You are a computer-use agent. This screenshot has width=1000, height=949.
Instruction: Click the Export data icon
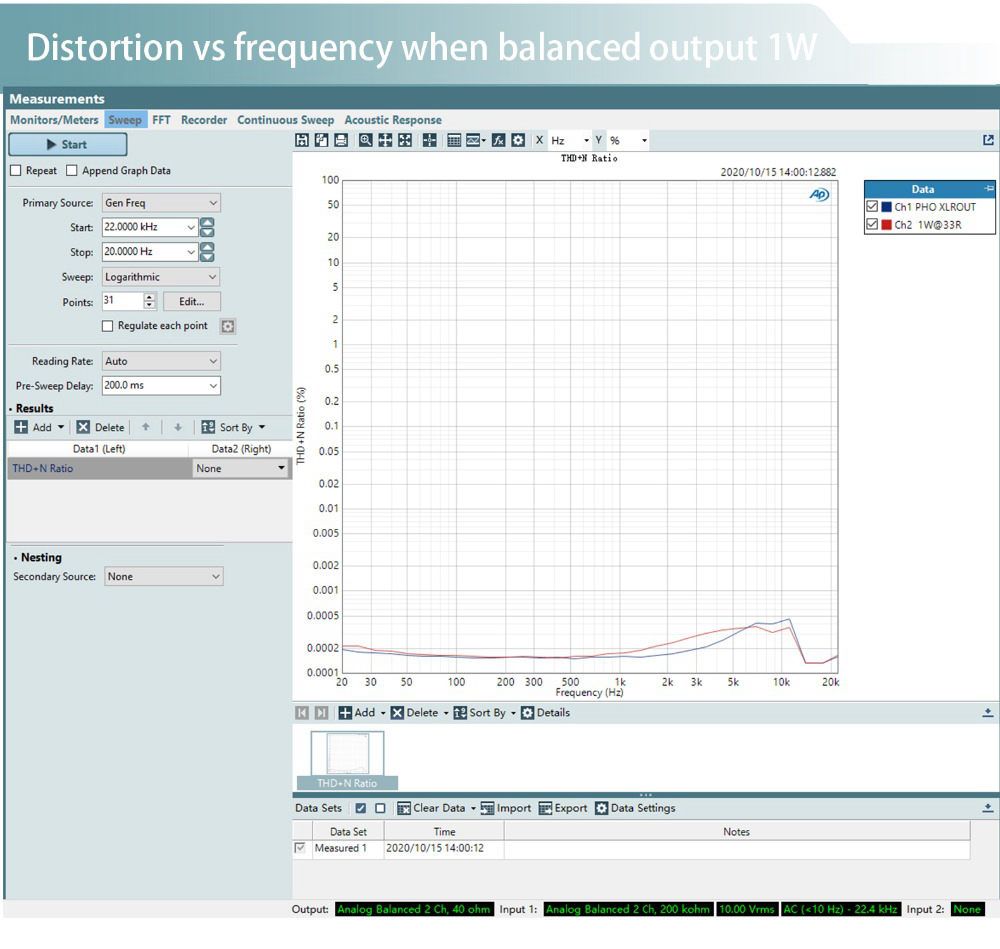pos(546,808)
